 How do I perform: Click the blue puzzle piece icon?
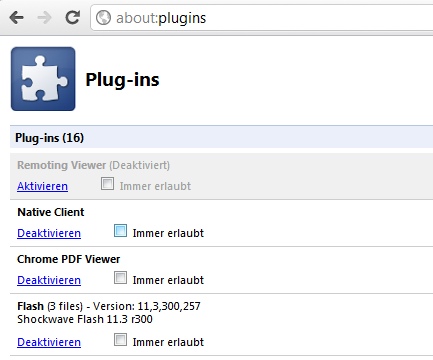(43, 79)
